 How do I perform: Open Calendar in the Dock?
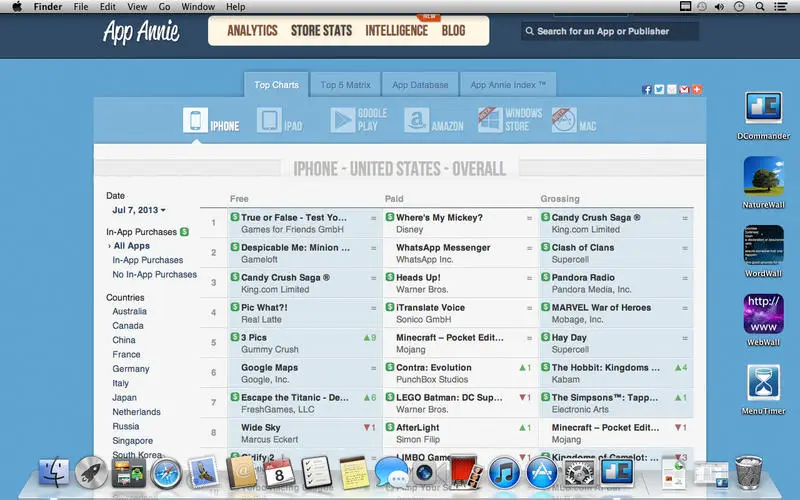click(x=279, y=472)
